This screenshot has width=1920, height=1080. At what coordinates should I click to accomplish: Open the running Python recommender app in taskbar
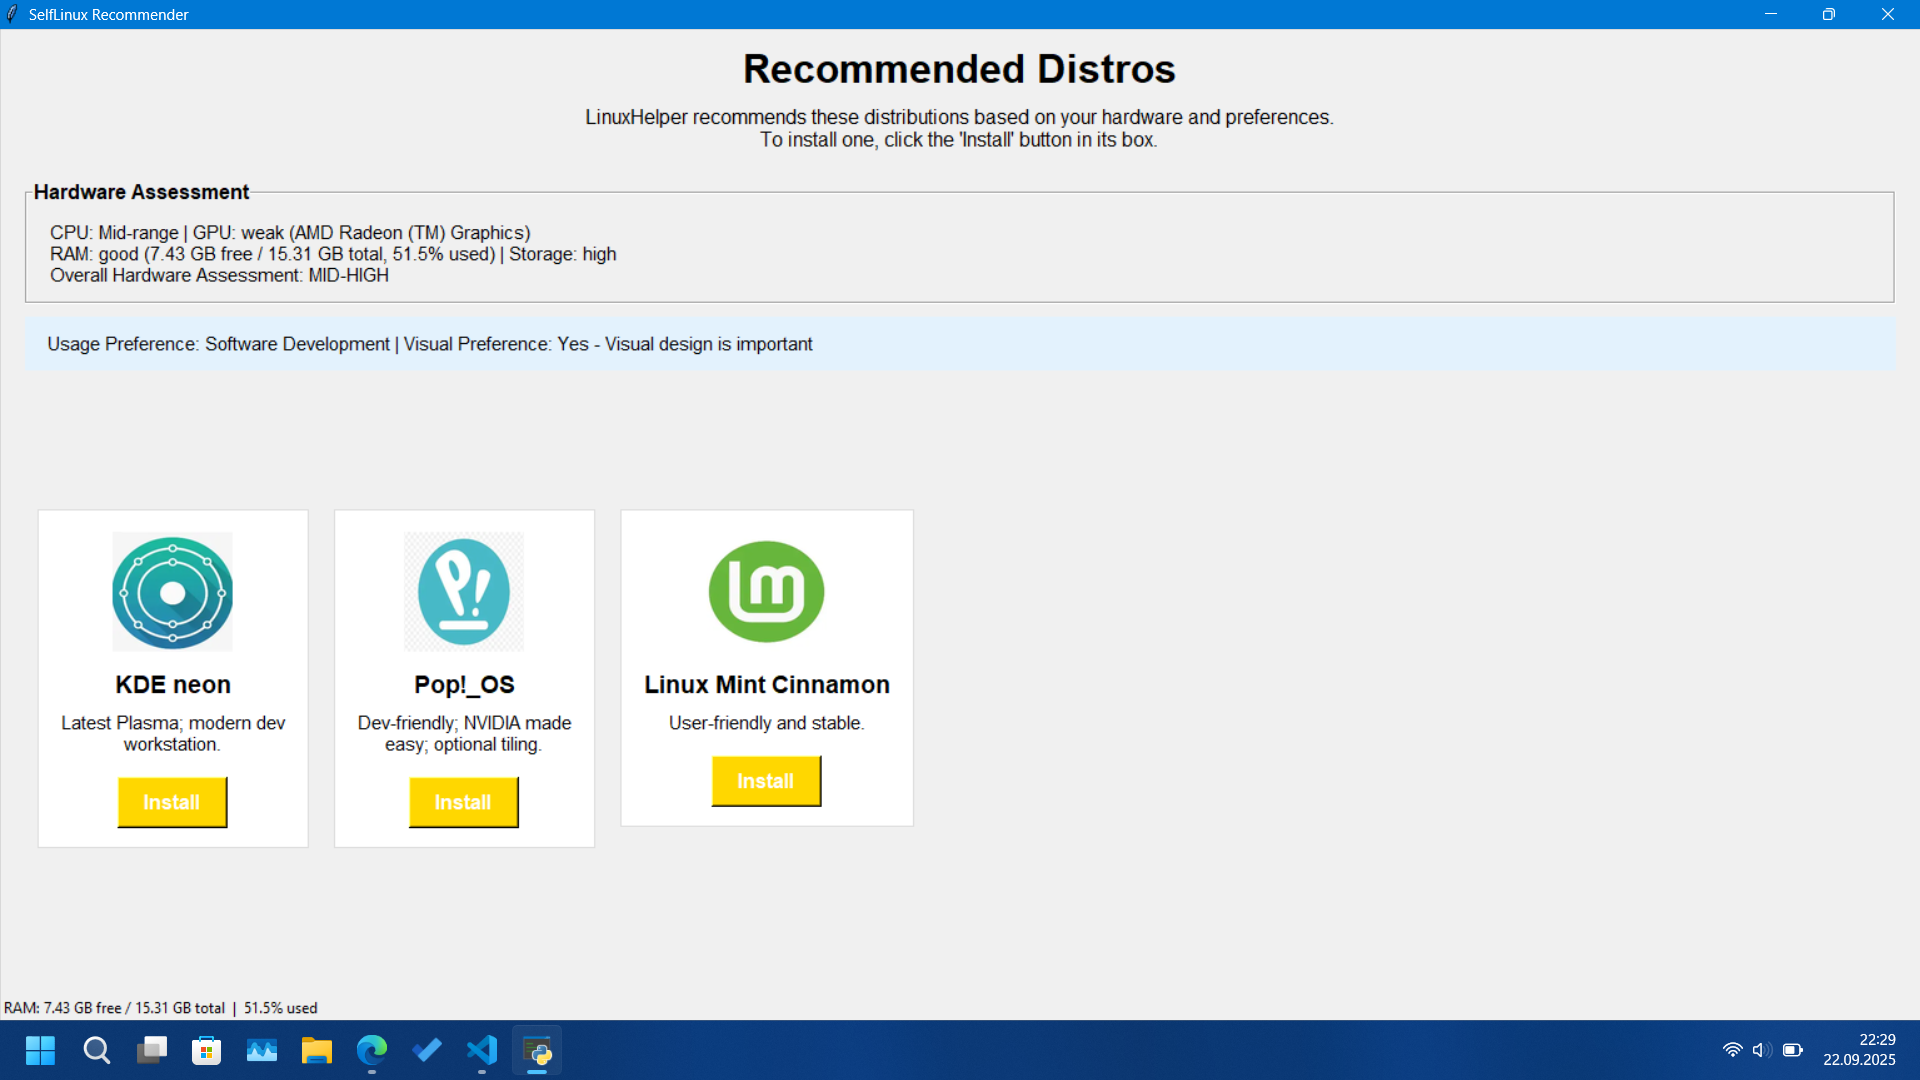[537, 1050]
